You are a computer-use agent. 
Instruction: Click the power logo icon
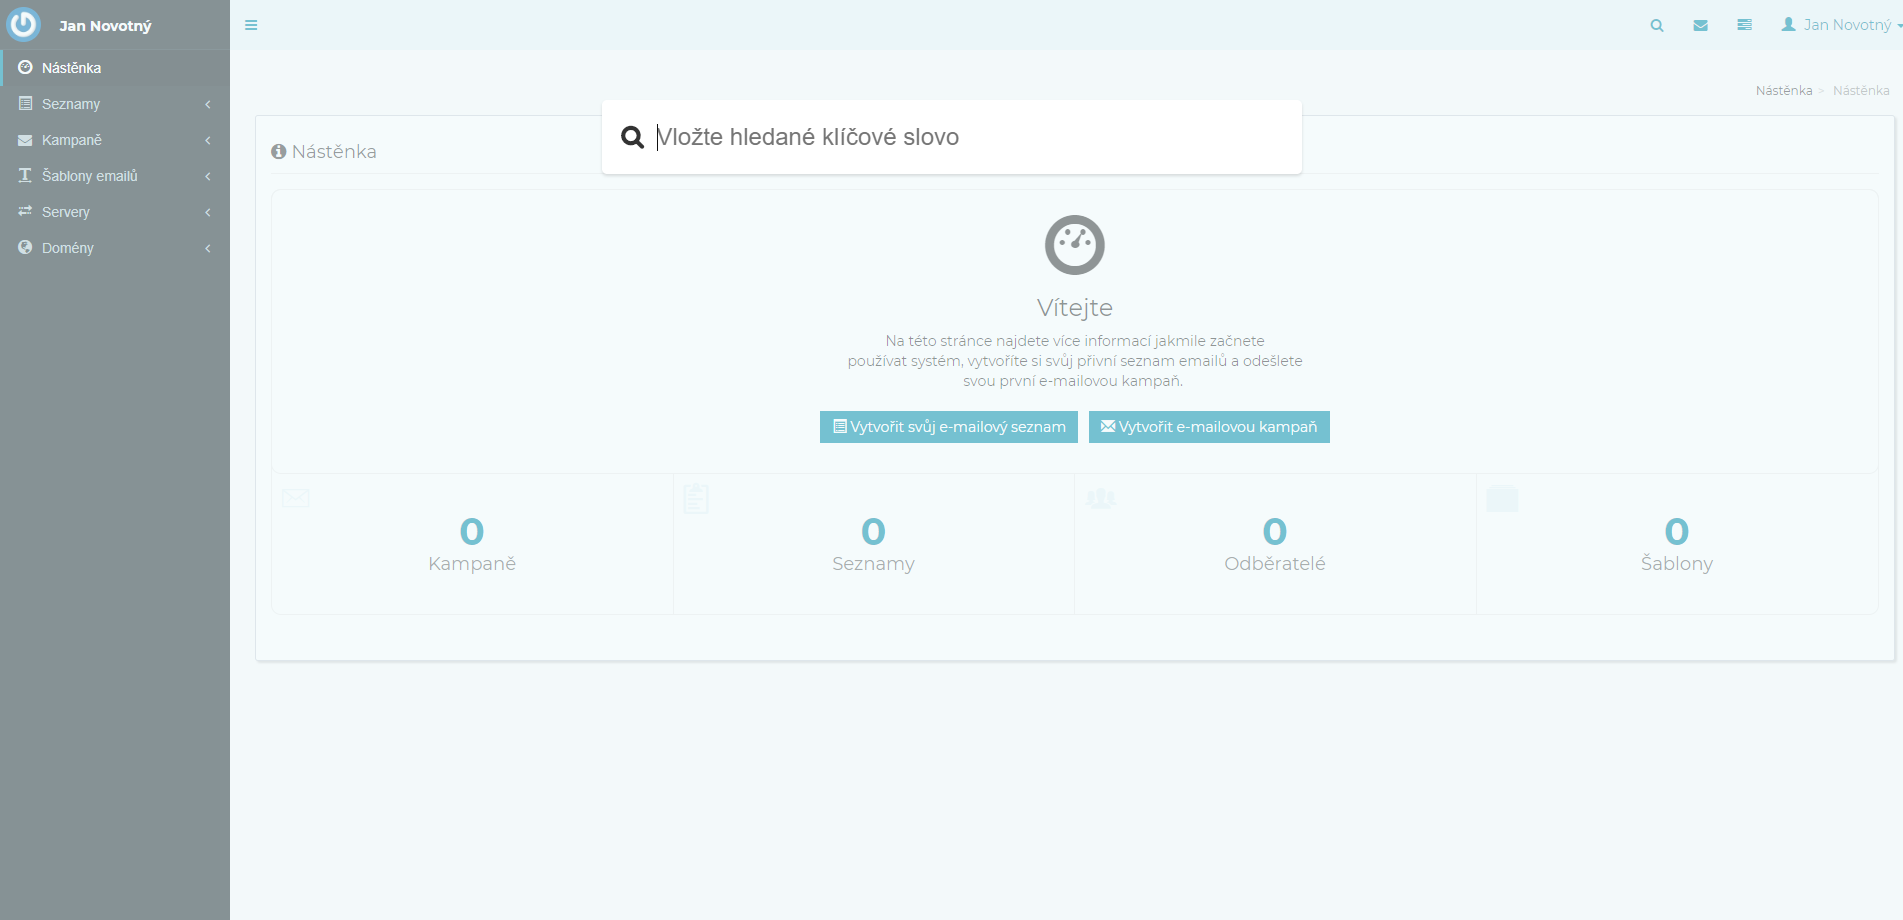[24, 24]
